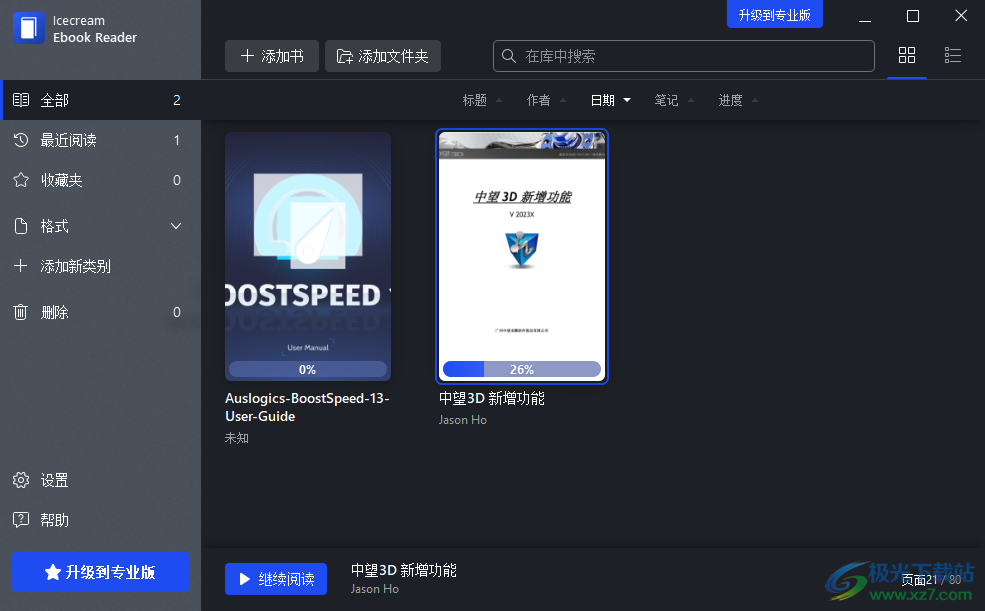Screen dimensions: 985x611
Task: Click the 删除 trash bin icon
Action: coord(21,312)
